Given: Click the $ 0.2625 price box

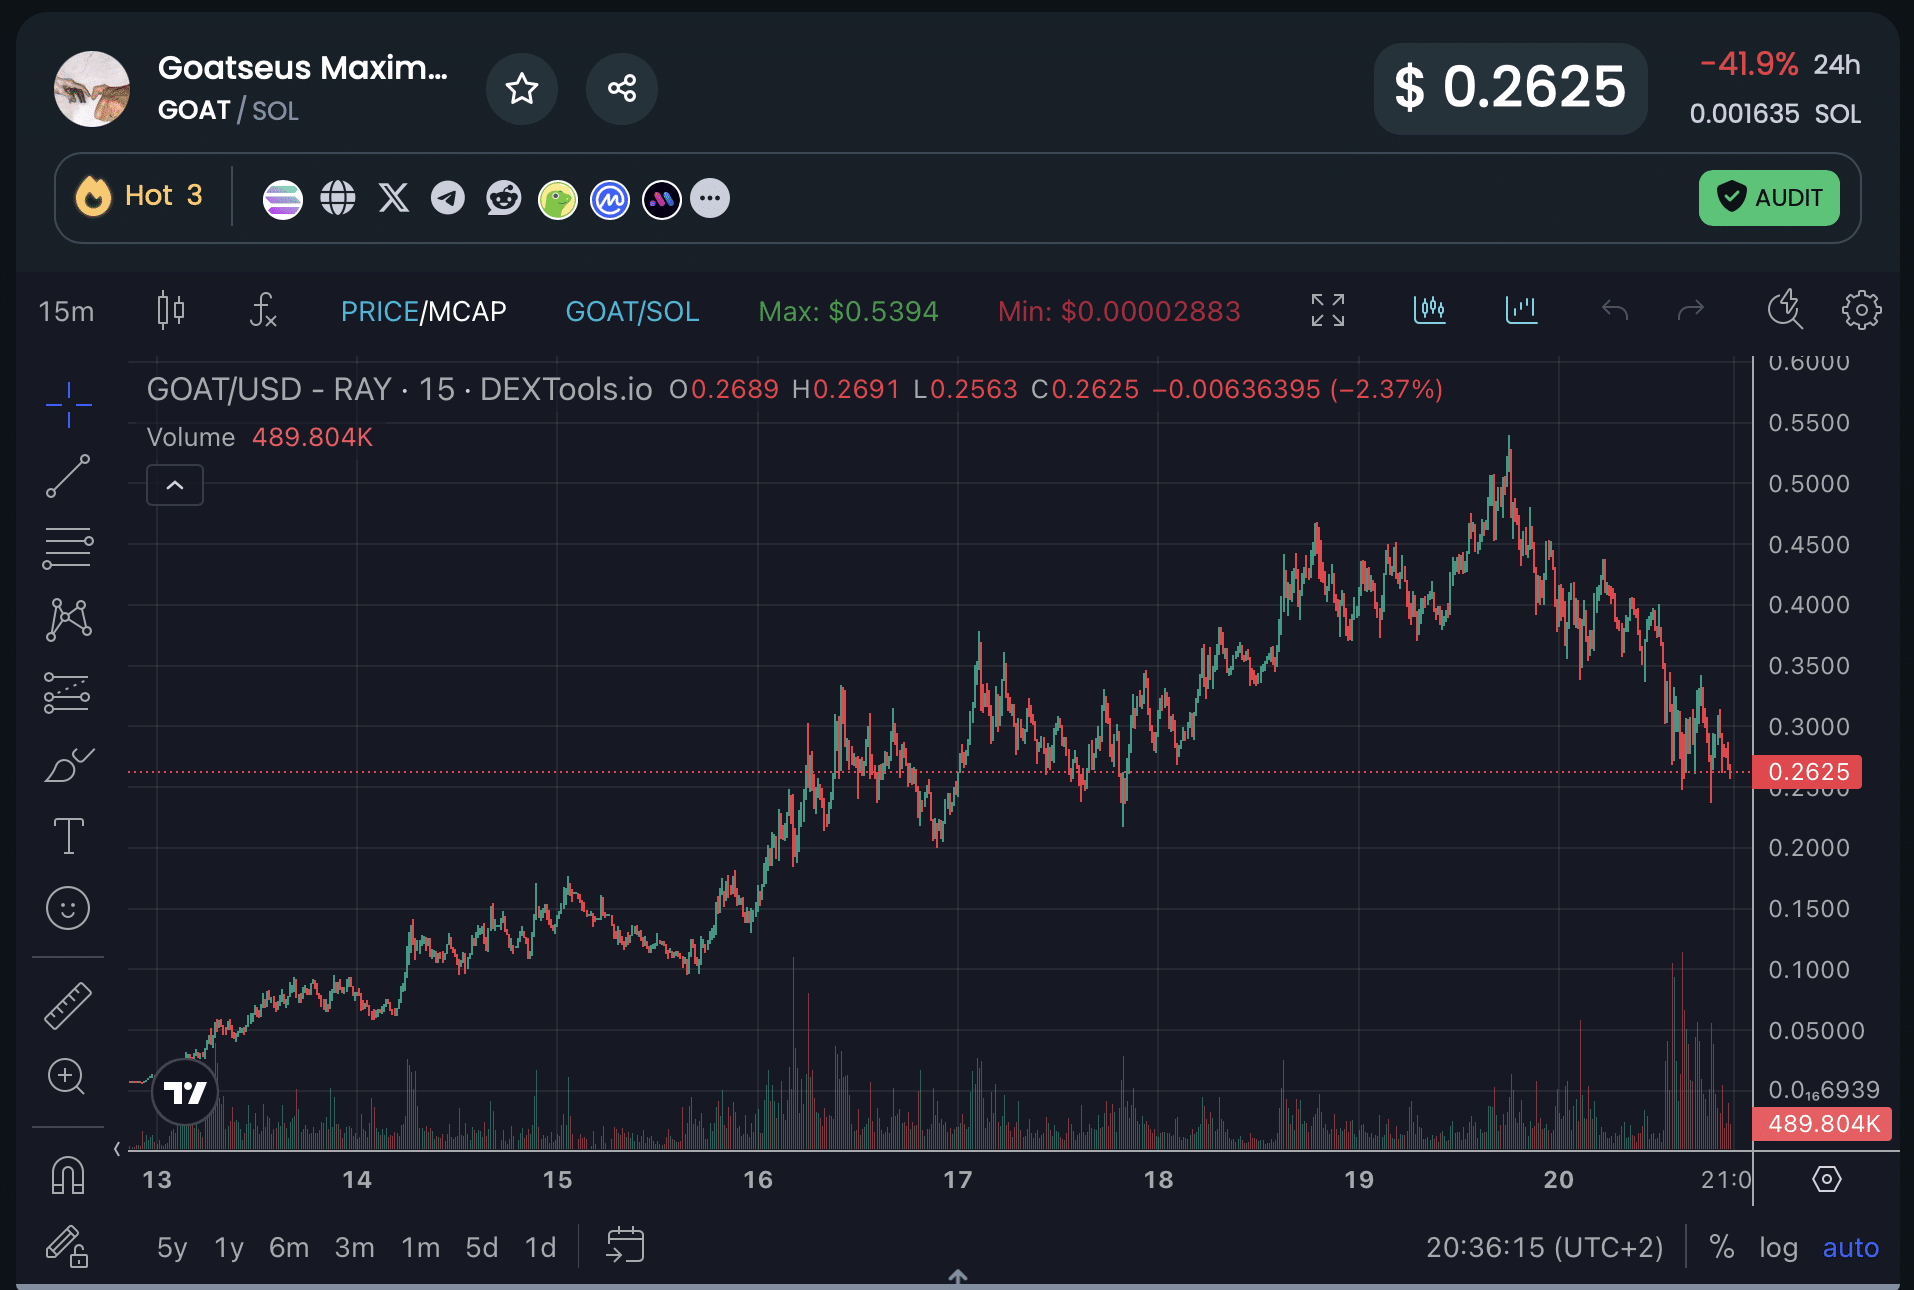Looking at the screenshot, I should [x=1510, y=88].
